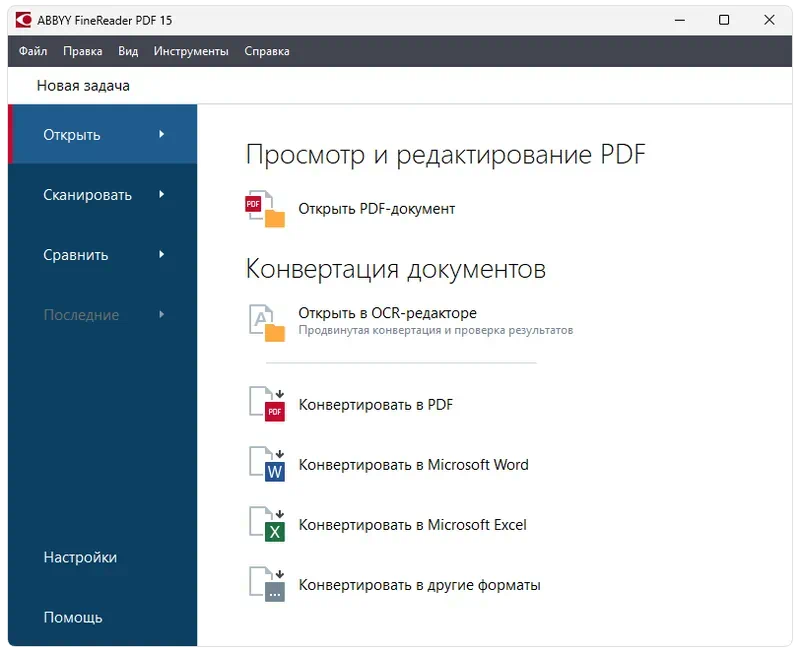This screenshot has height=654, width=800.
Task: Open the Инструменты menu
Action: (x=191, y=51)
